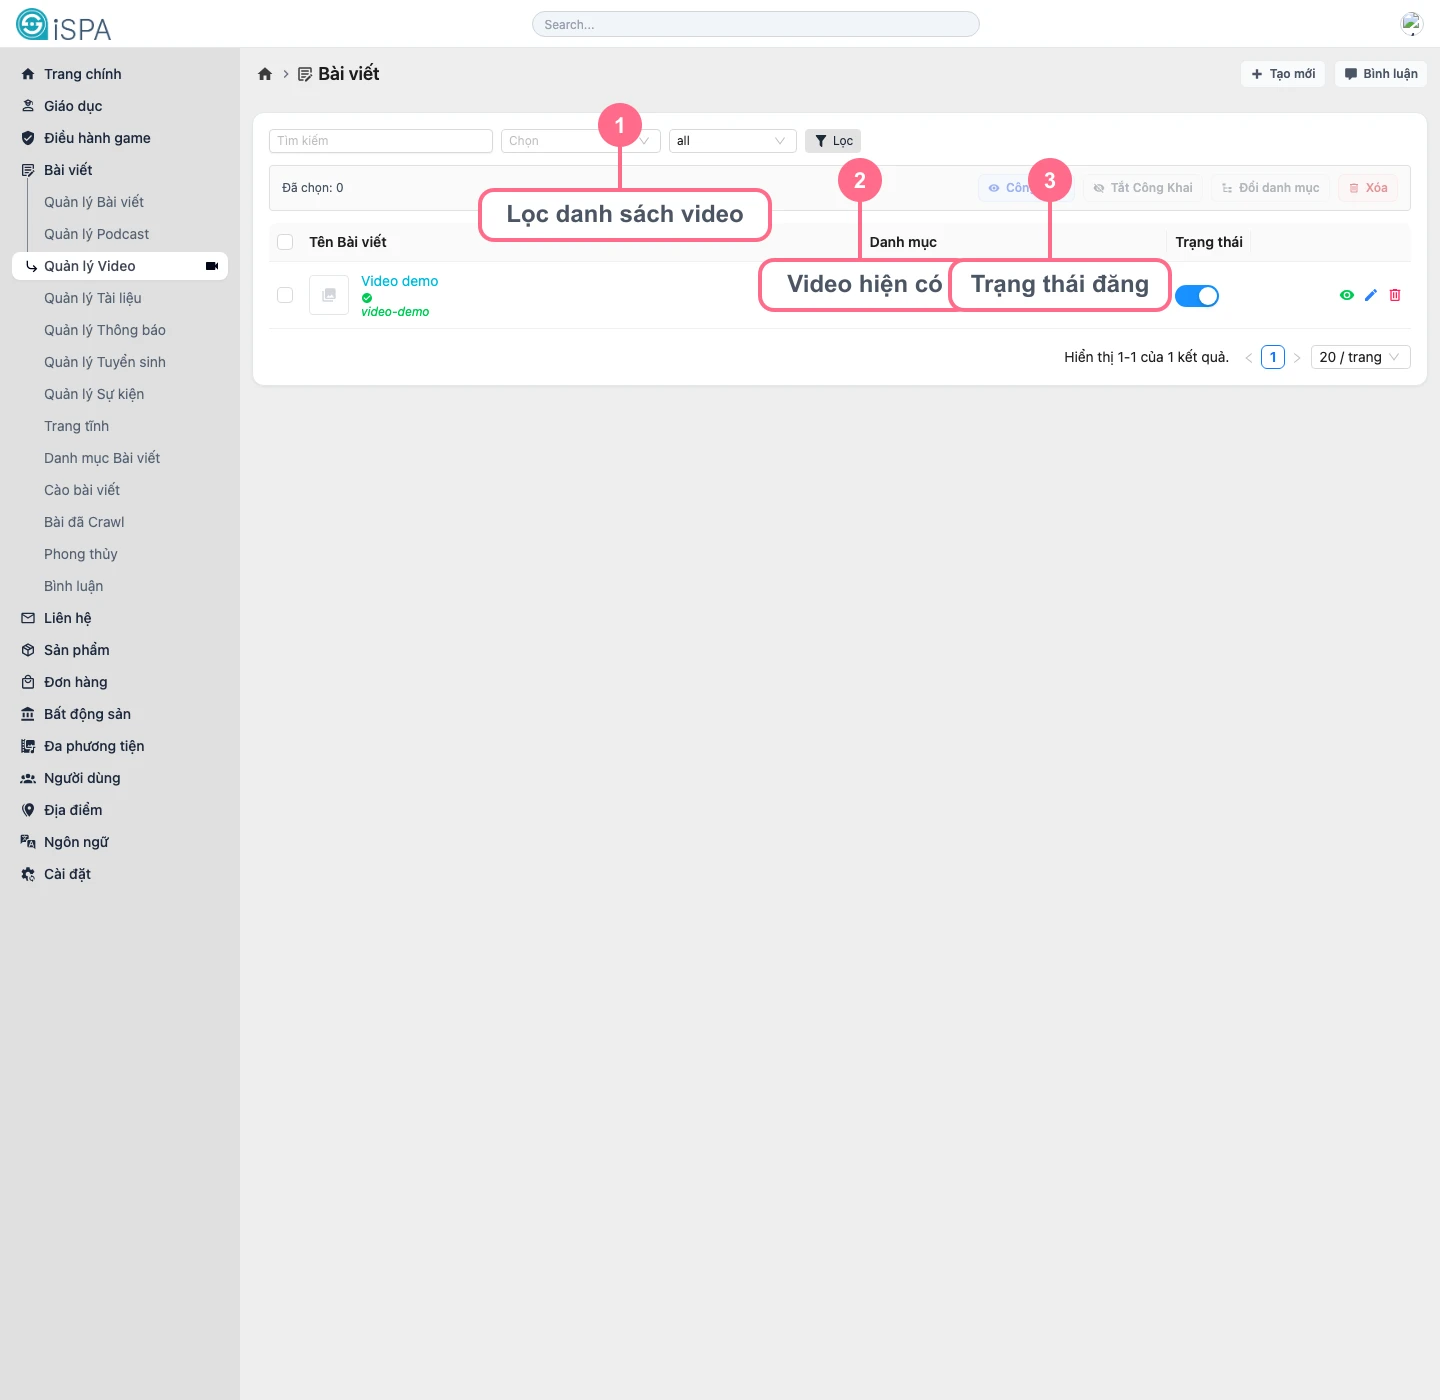Click inside the Tìm kiếm search field

(380, 140)
